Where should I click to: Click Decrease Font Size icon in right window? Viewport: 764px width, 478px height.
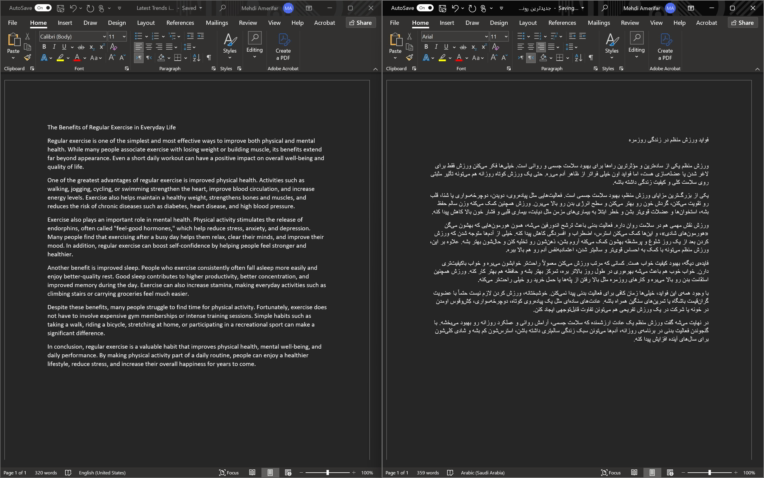tap(504, 57)
